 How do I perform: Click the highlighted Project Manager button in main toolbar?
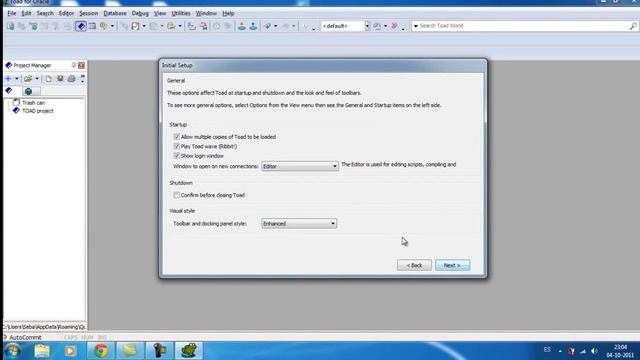pos(81,26)
